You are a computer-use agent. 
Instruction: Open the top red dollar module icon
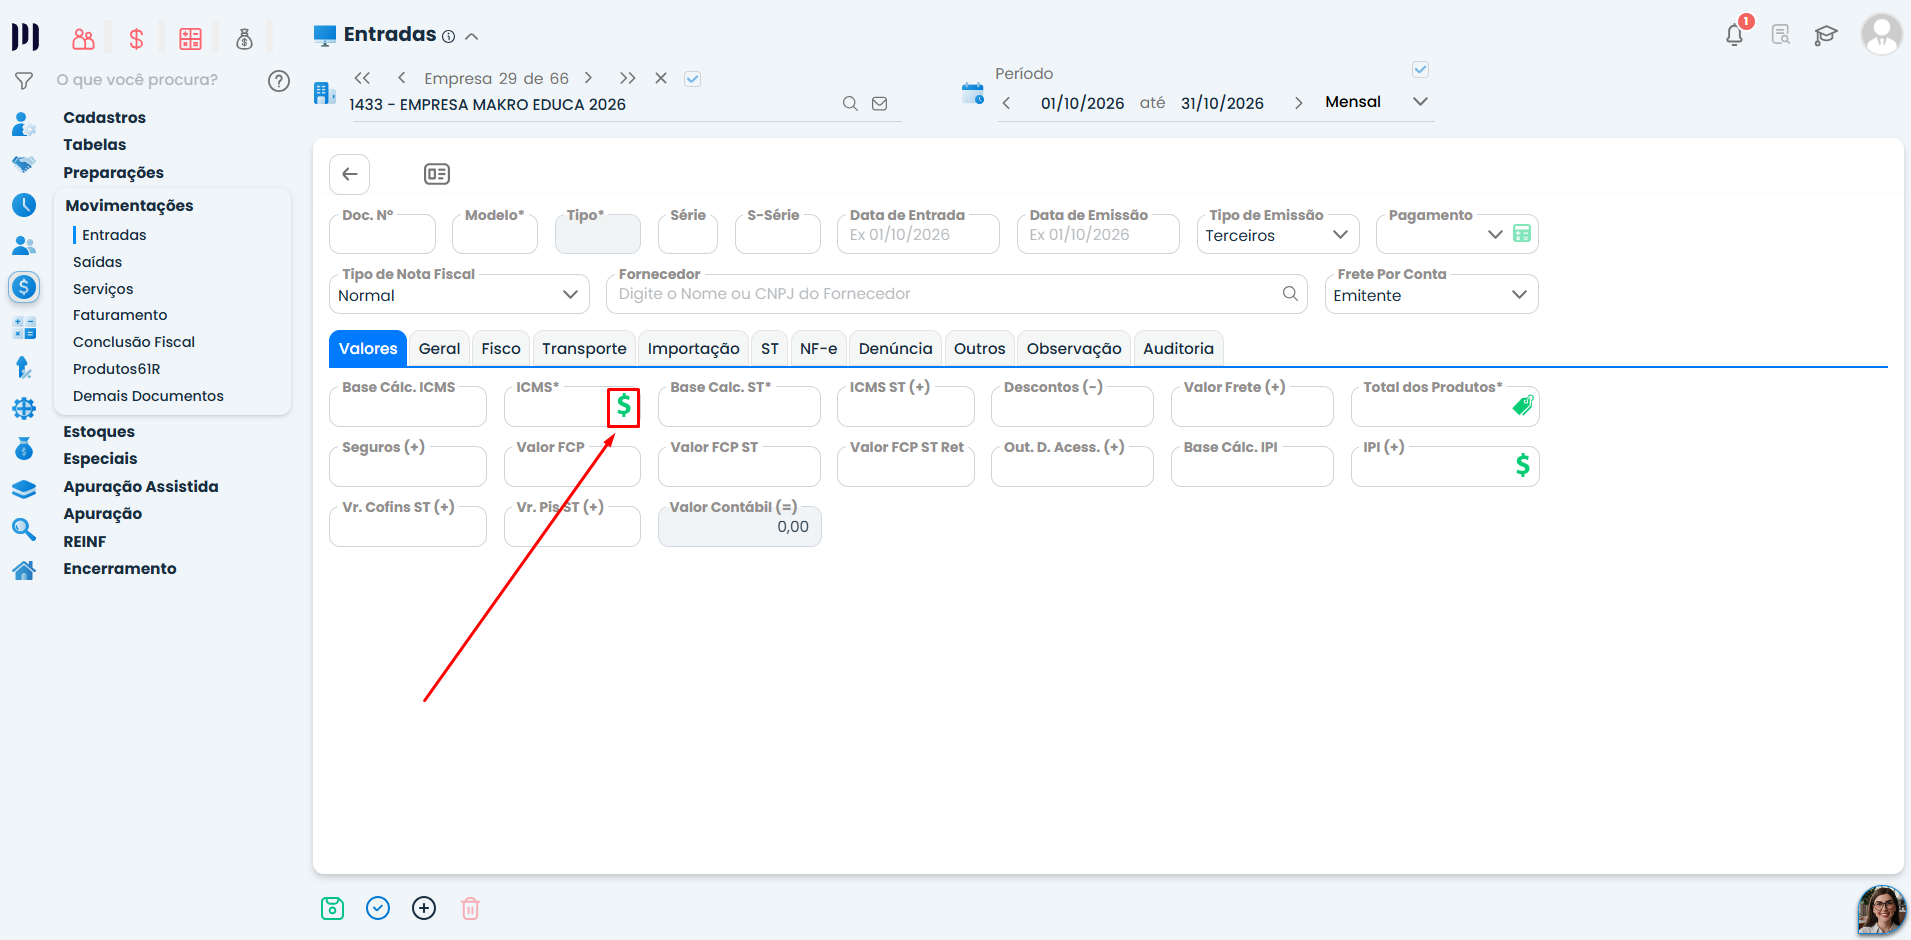click(137, 39)
